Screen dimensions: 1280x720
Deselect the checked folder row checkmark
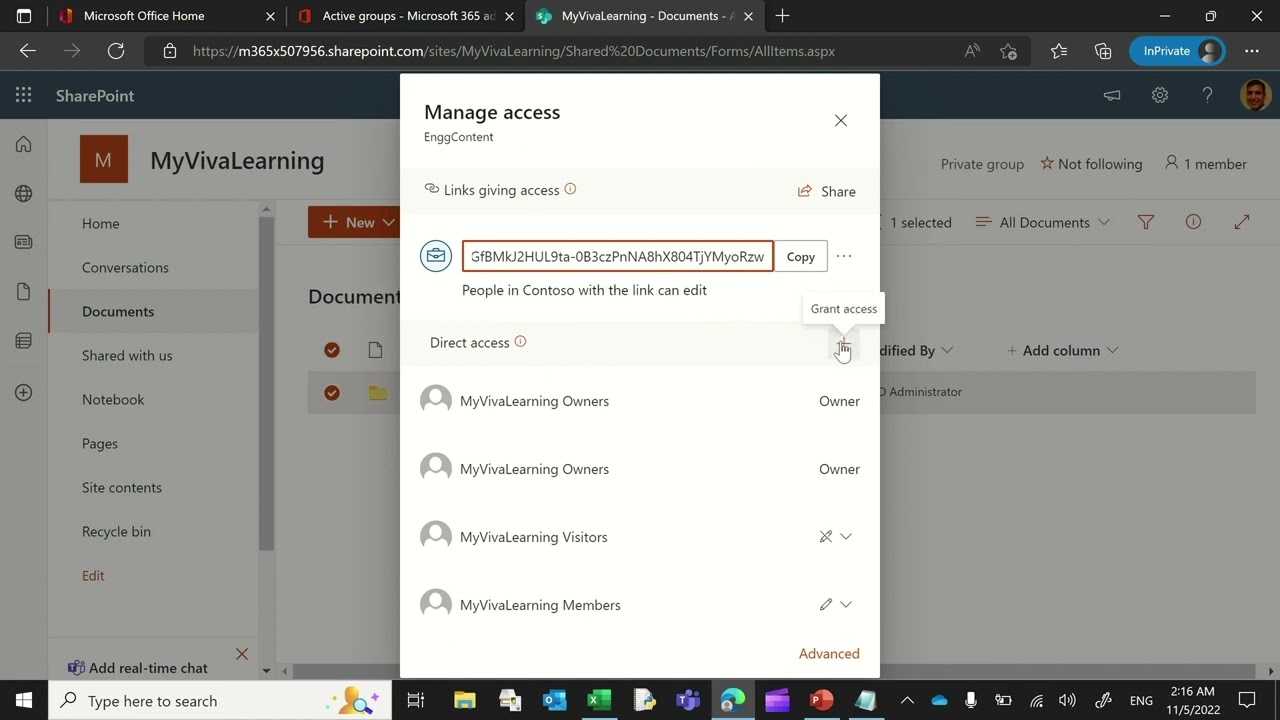[332, 393]
